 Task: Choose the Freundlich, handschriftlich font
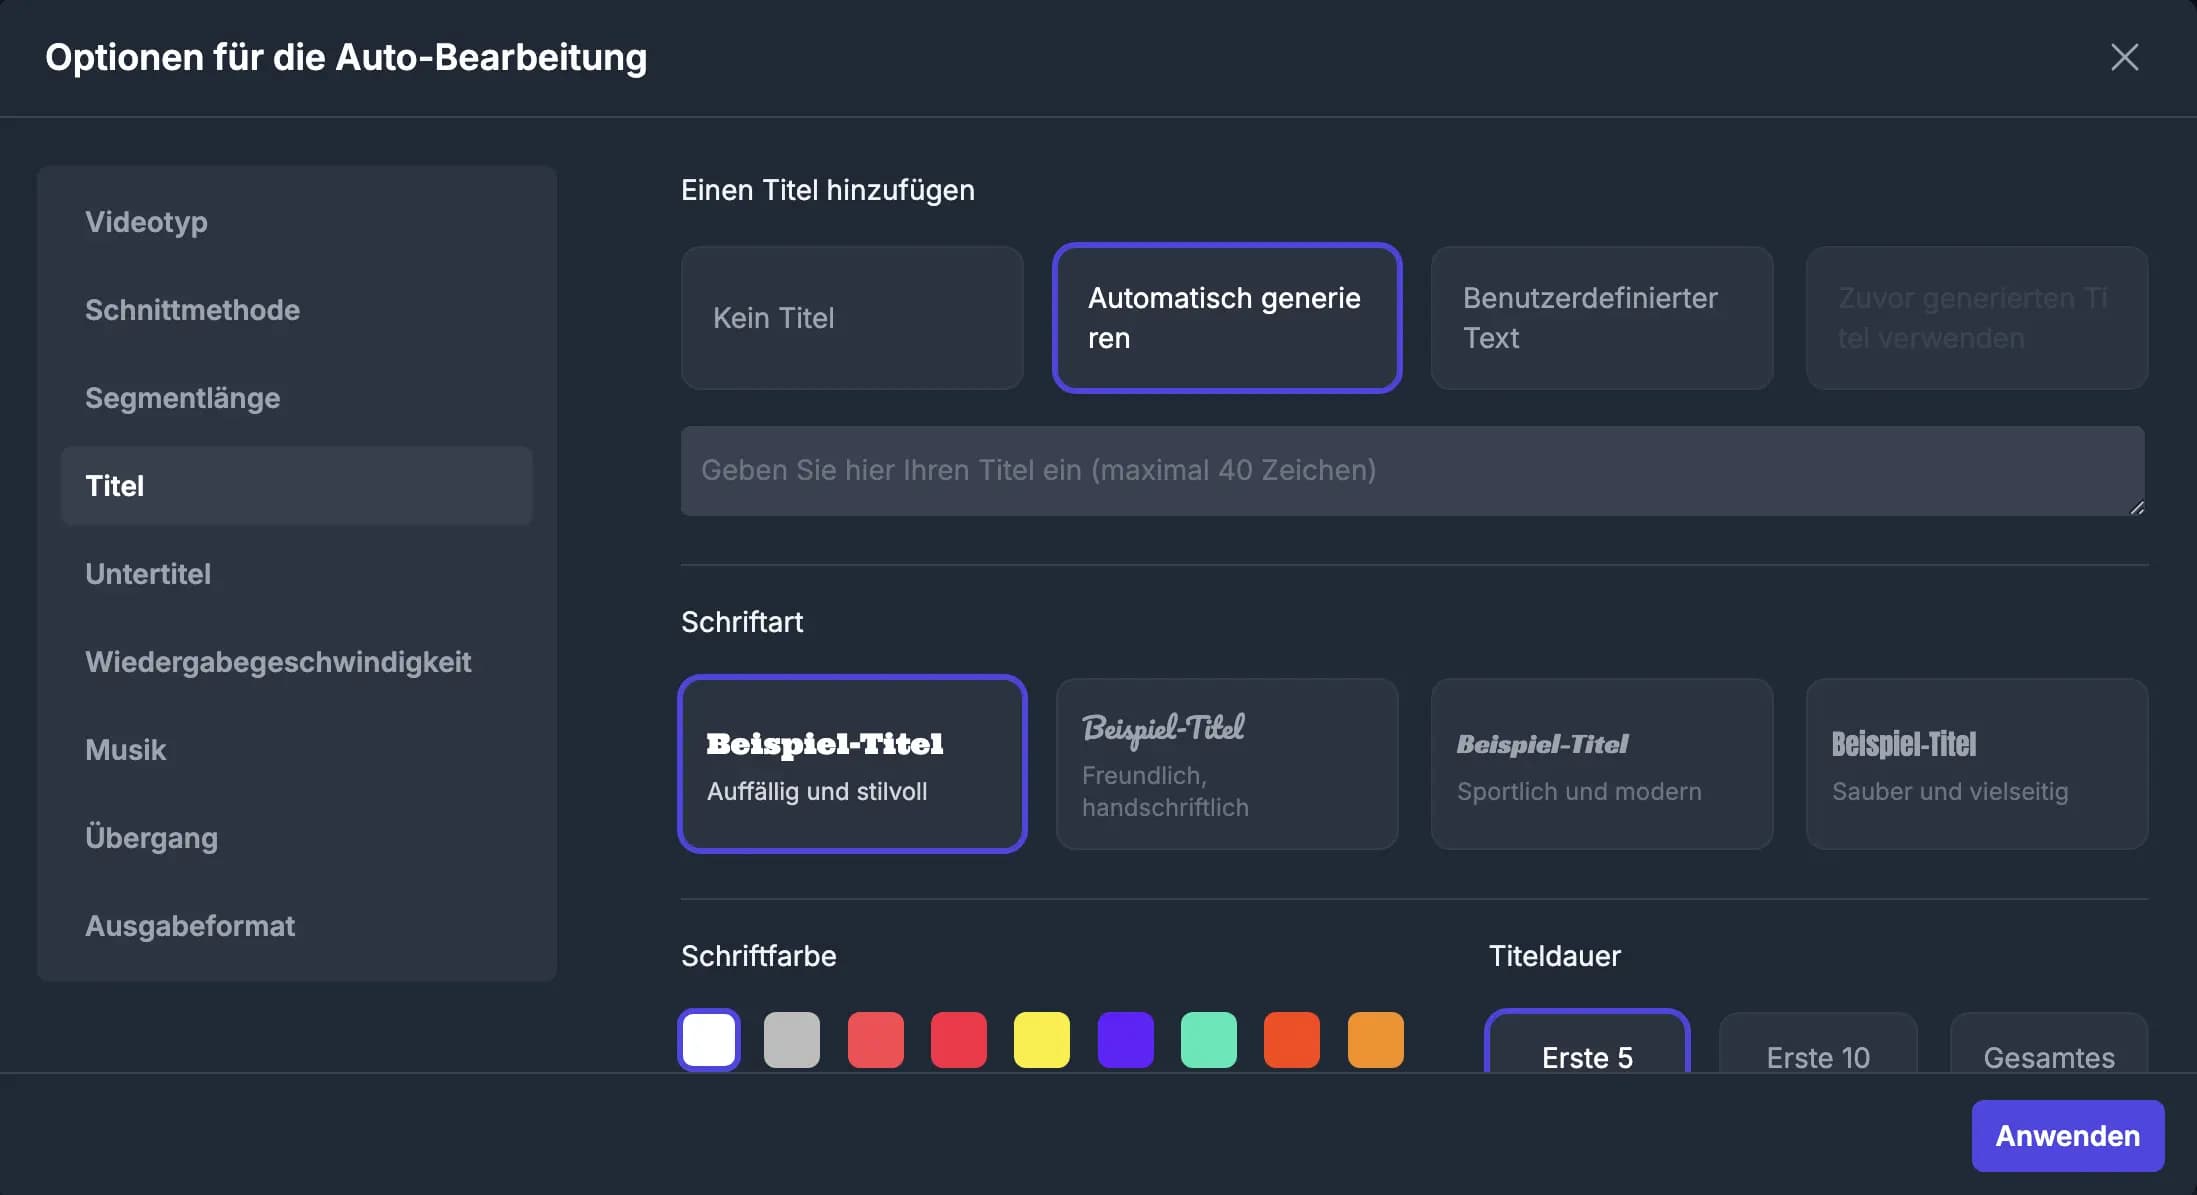1226,764
